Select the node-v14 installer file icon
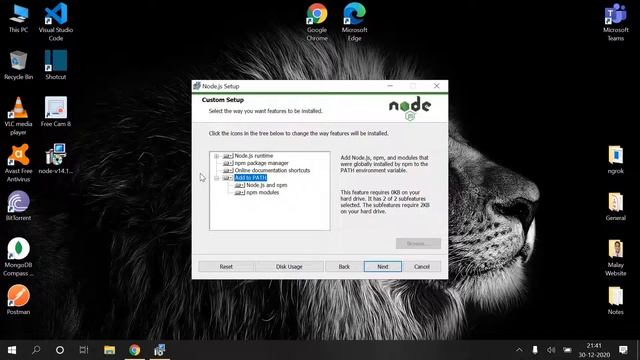This screenshot has width=640, height=360. [x=56, y=159]
